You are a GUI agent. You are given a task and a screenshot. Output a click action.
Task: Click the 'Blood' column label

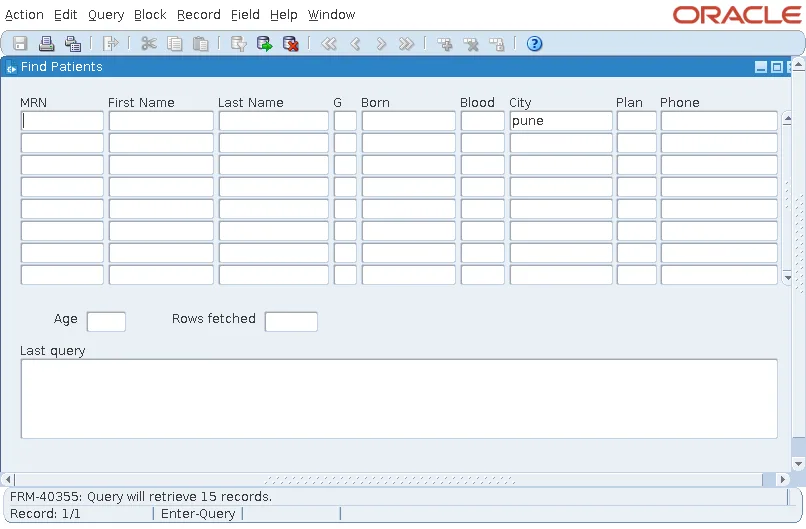[x=477, y=103]
